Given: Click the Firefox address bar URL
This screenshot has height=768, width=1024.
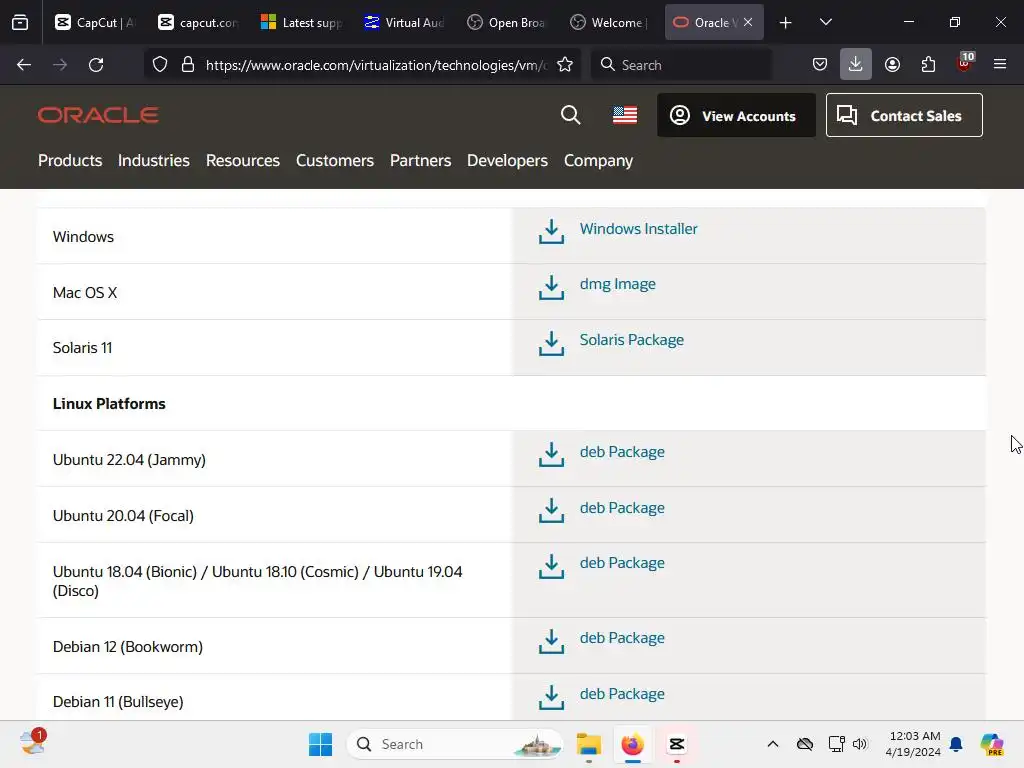Looking at the screenshot, I should pyautogui.click(x=376, y=65).
